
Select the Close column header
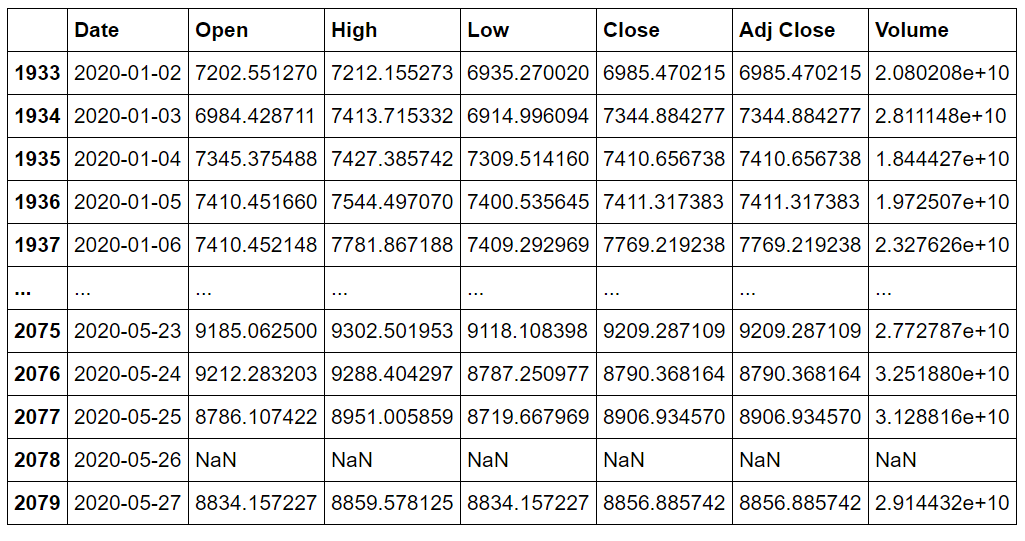click(x=631, y=30)
